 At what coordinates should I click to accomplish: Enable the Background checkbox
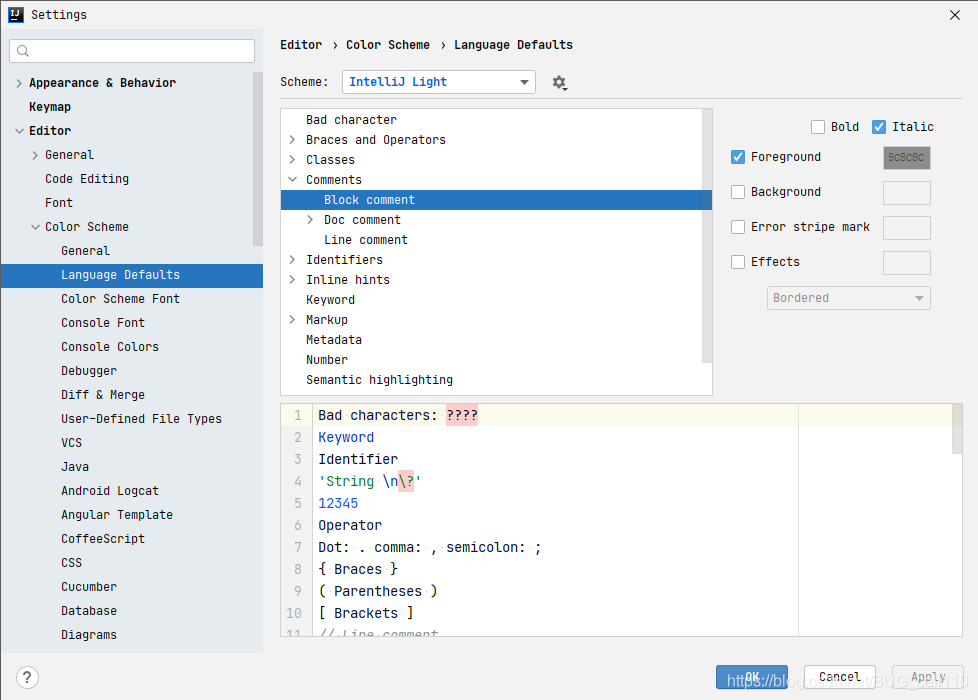coord(737,192)
